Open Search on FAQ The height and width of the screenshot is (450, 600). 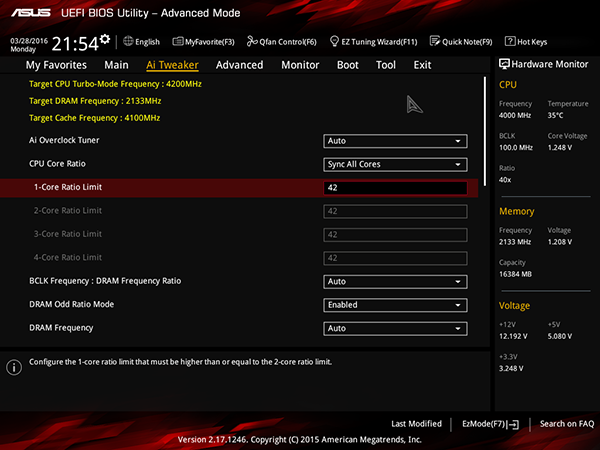point(567,424)
